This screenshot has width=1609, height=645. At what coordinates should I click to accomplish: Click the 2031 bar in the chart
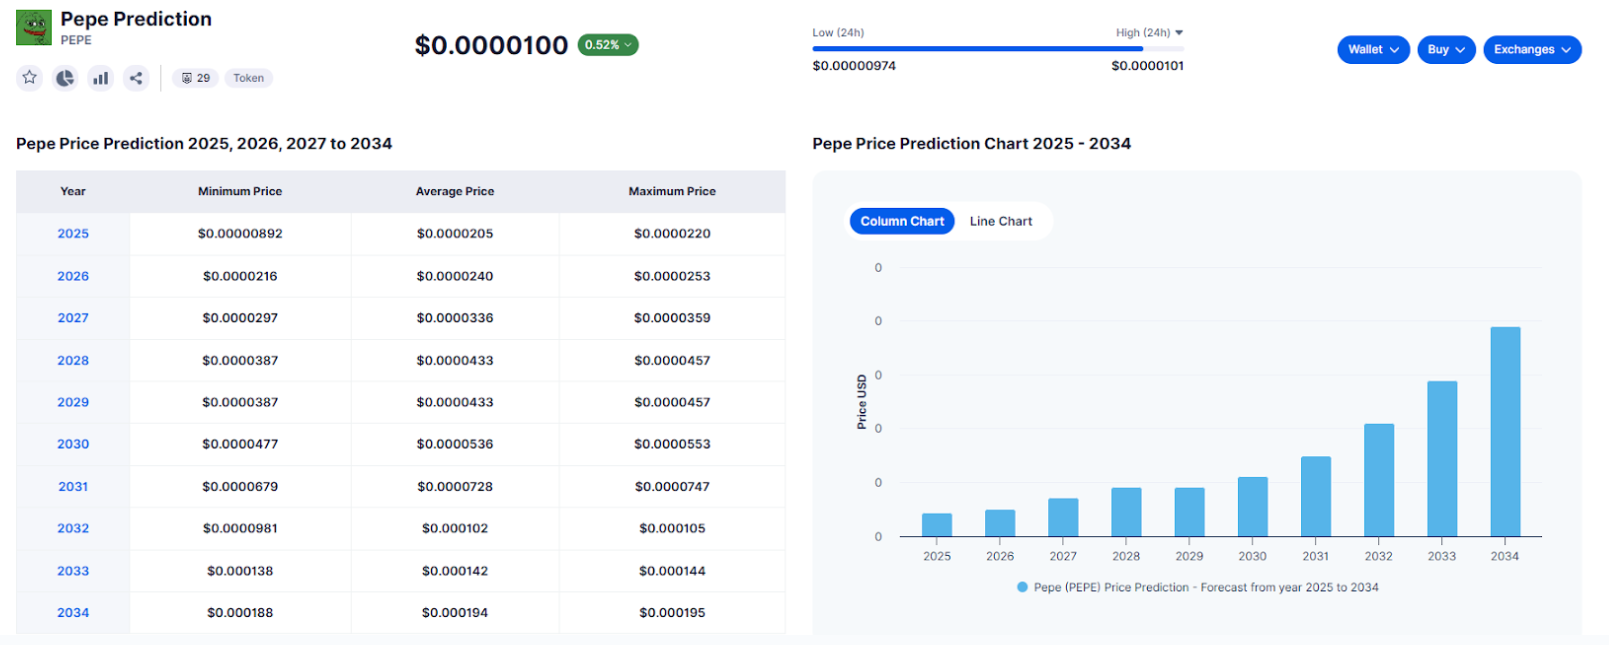coord(1316,497)
